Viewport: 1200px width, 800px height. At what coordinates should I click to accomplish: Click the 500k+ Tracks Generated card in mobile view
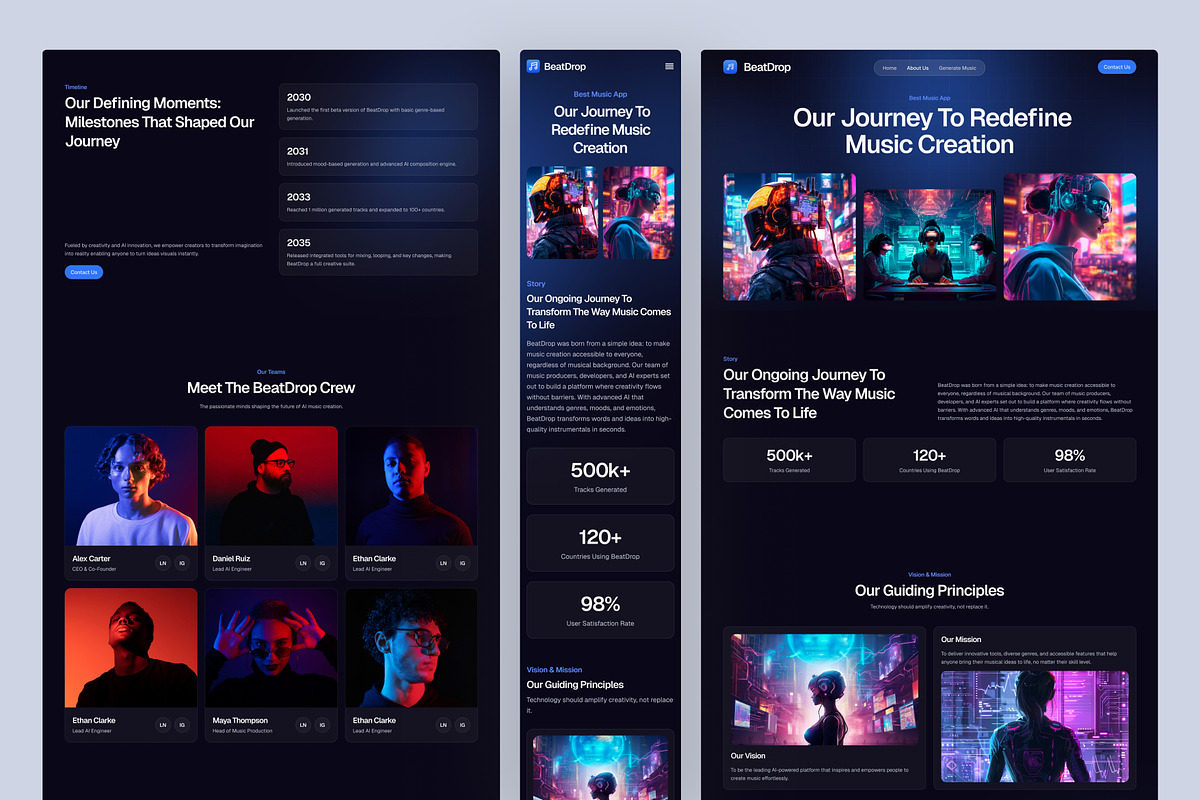(x=600, y=476)
